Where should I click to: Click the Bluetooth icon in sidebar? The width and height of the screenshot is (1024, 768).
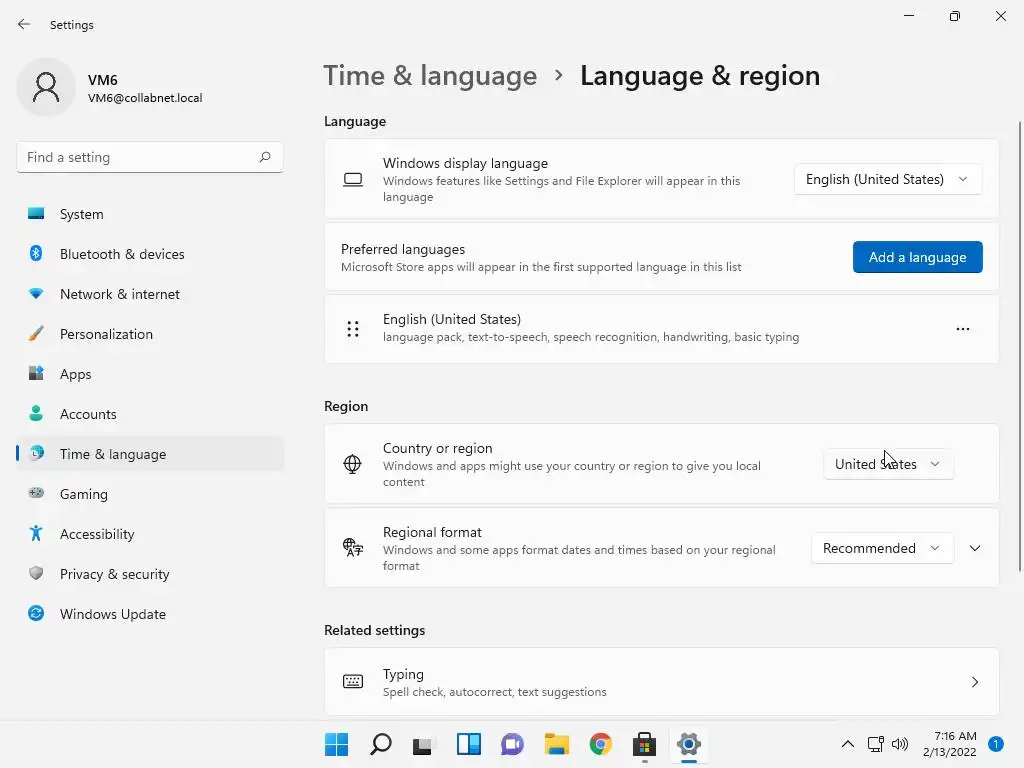(x=36, y=253)
